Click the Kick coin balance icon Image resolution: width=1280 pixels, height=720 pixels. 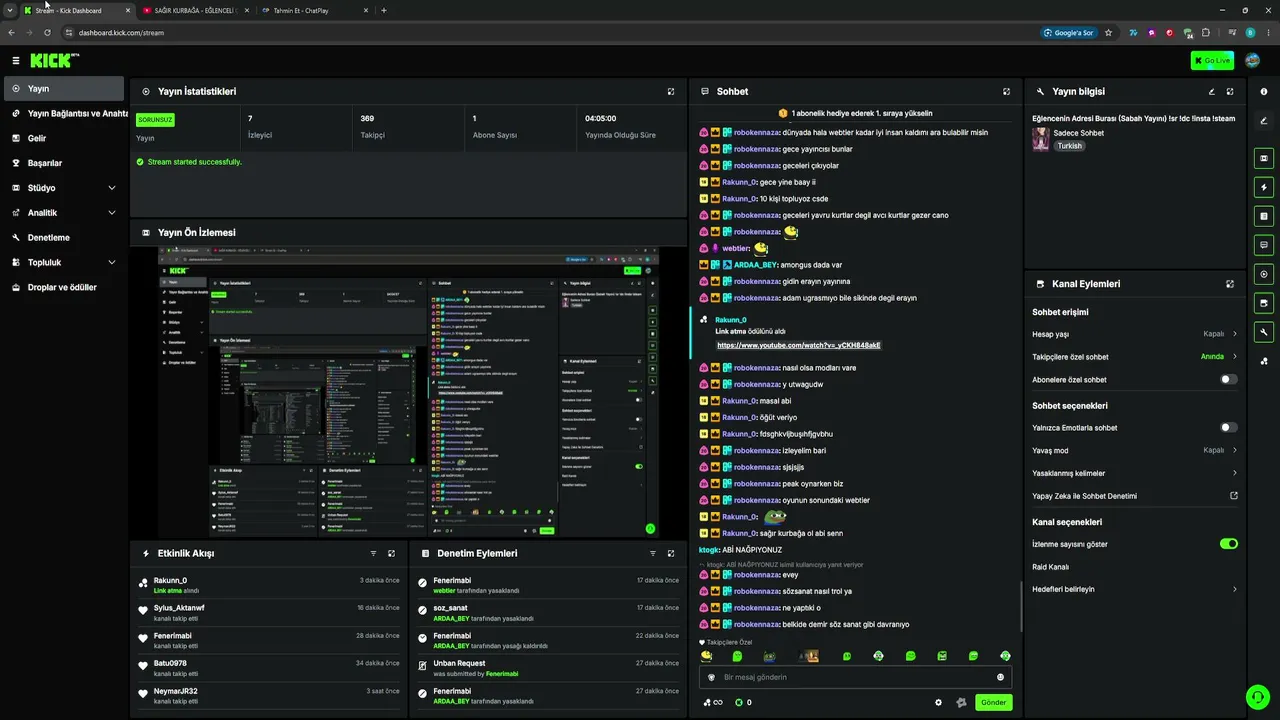(739, 702)
